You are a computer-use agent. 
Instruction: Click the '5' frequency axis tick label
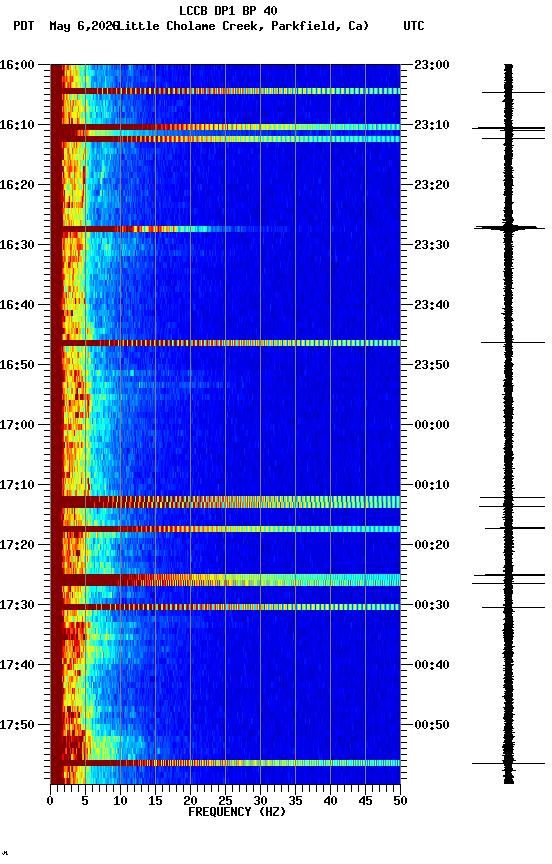pos(85,801)
